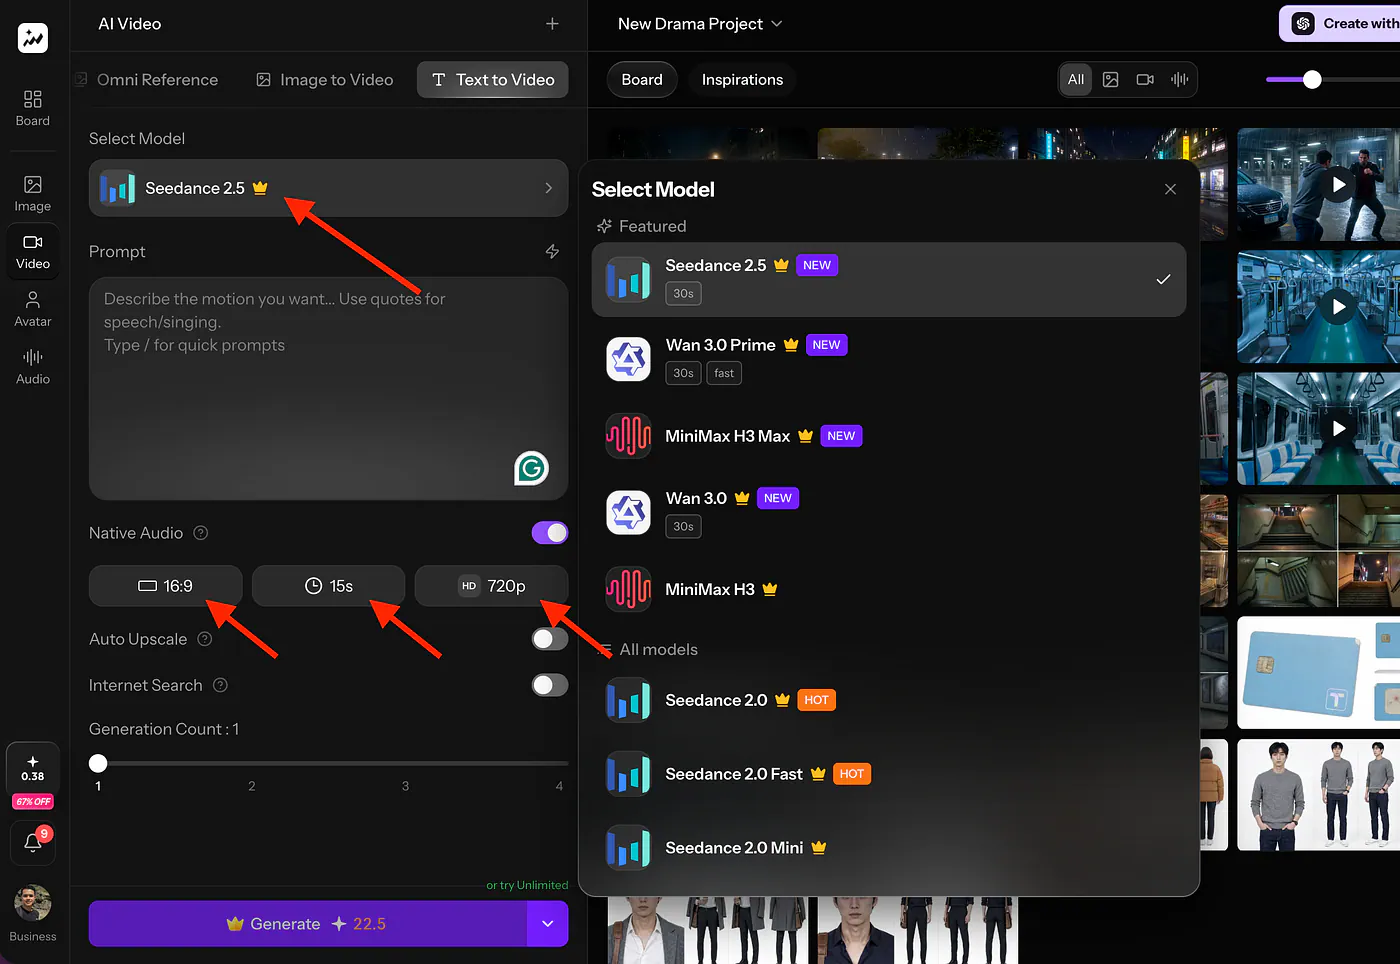Open notifications bell with 9 alerts

point(33,842)
